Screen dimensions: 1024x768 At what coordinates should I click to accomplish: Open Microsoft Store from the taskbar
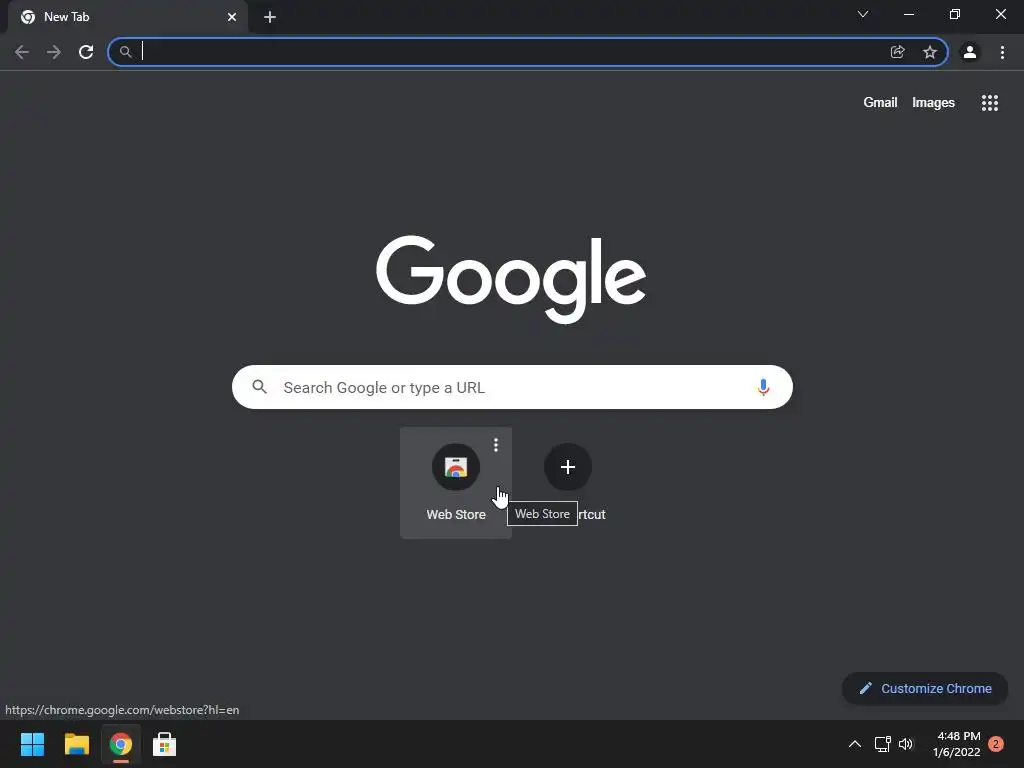[165, 744]
